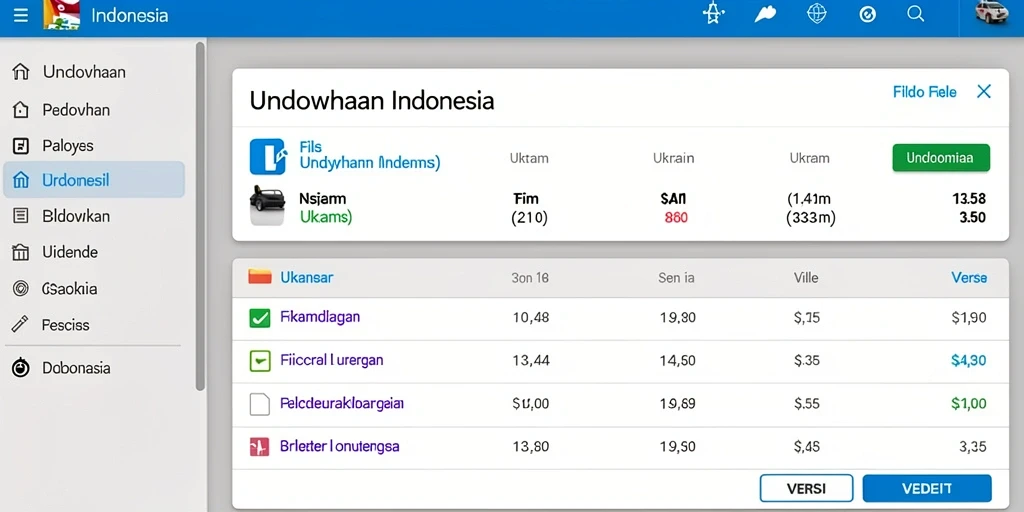Screen dimensions: 1024x512
Task: Open Pesciss sidebar item
Action: (66, 324)
